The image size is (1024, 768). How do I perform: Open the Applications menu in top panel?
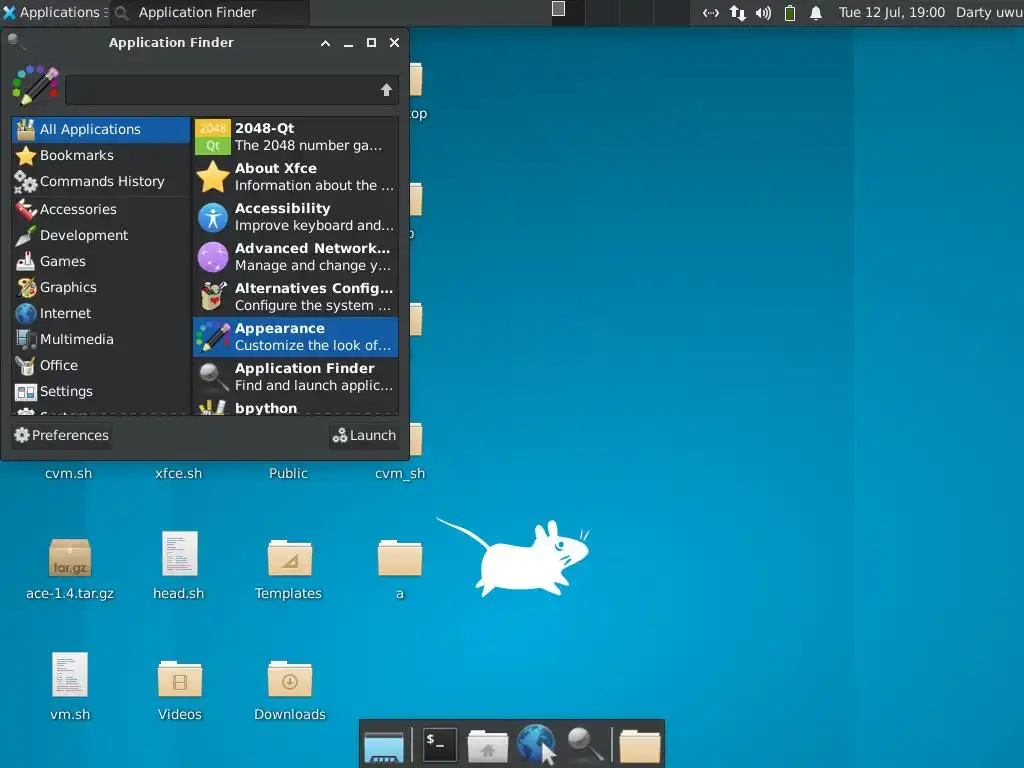[x=54, y=12]
